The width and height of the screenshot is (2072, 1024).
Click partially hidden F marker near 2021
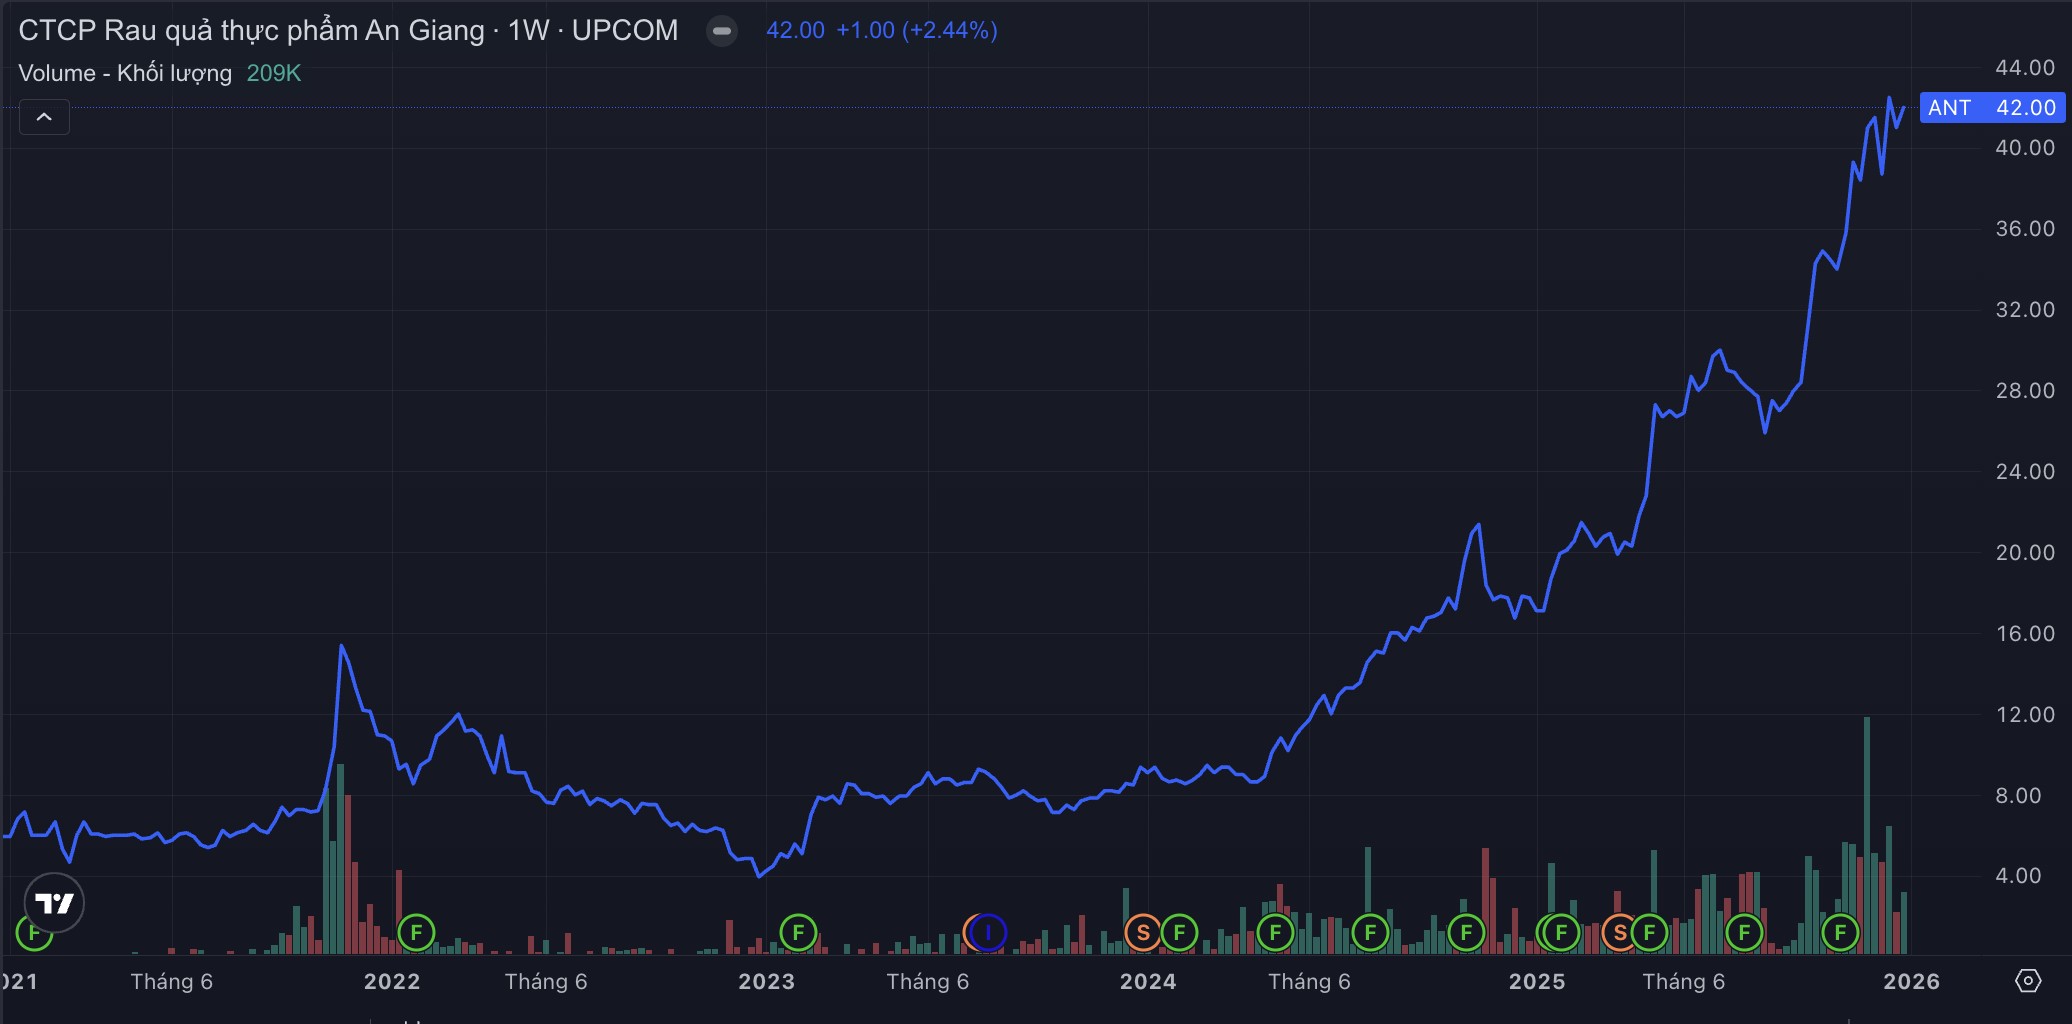click(33, 933)
